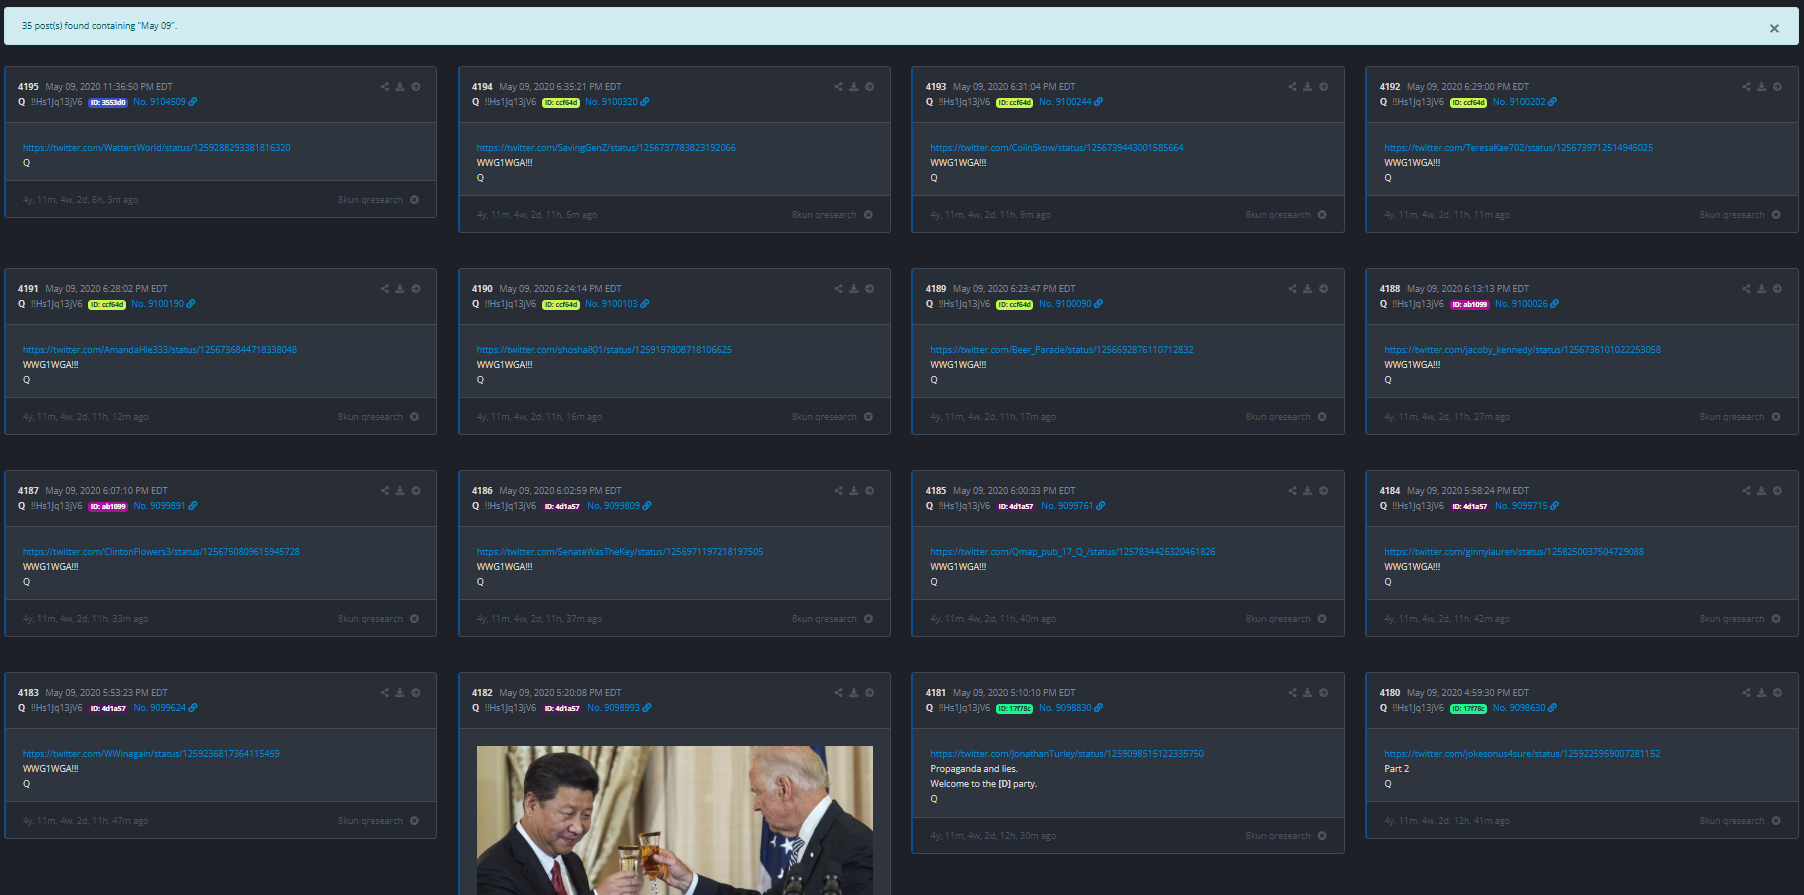1804x895 pixels.
Task: Open the jokesonus4sure Twitter status link
Action: [x=1522, y=754]
